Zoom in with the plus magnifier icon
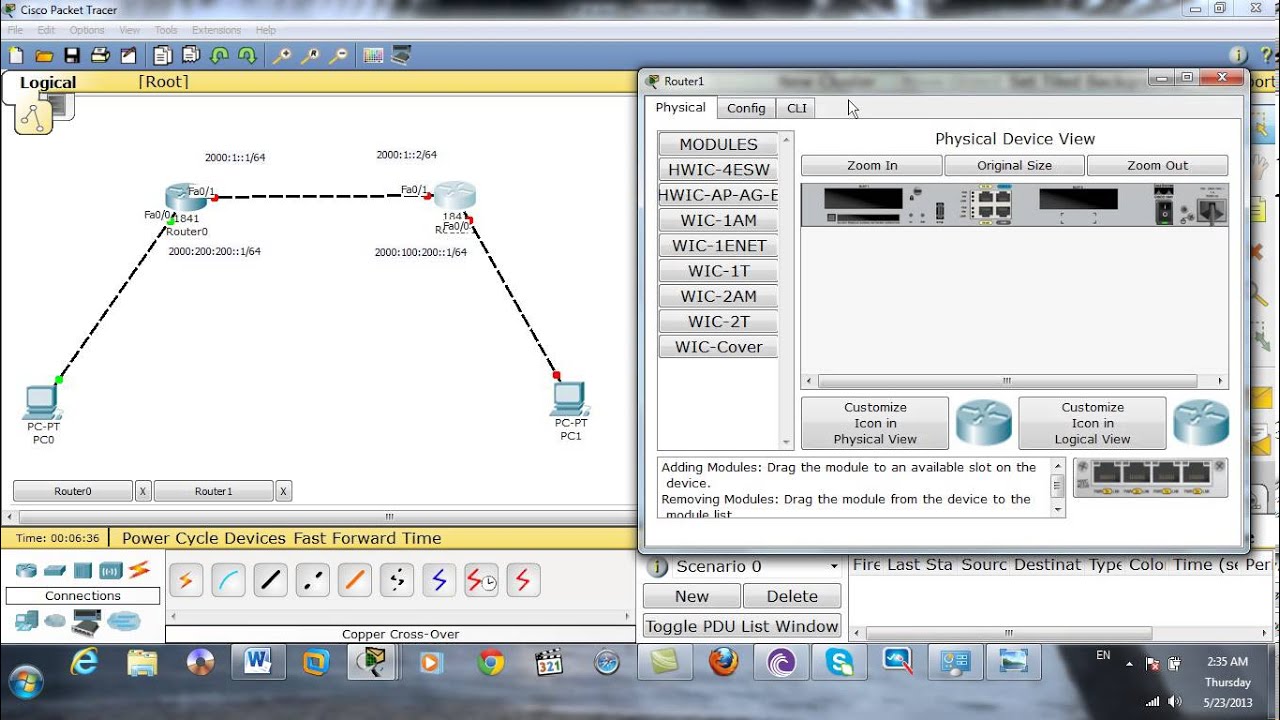 coord(282,56)
